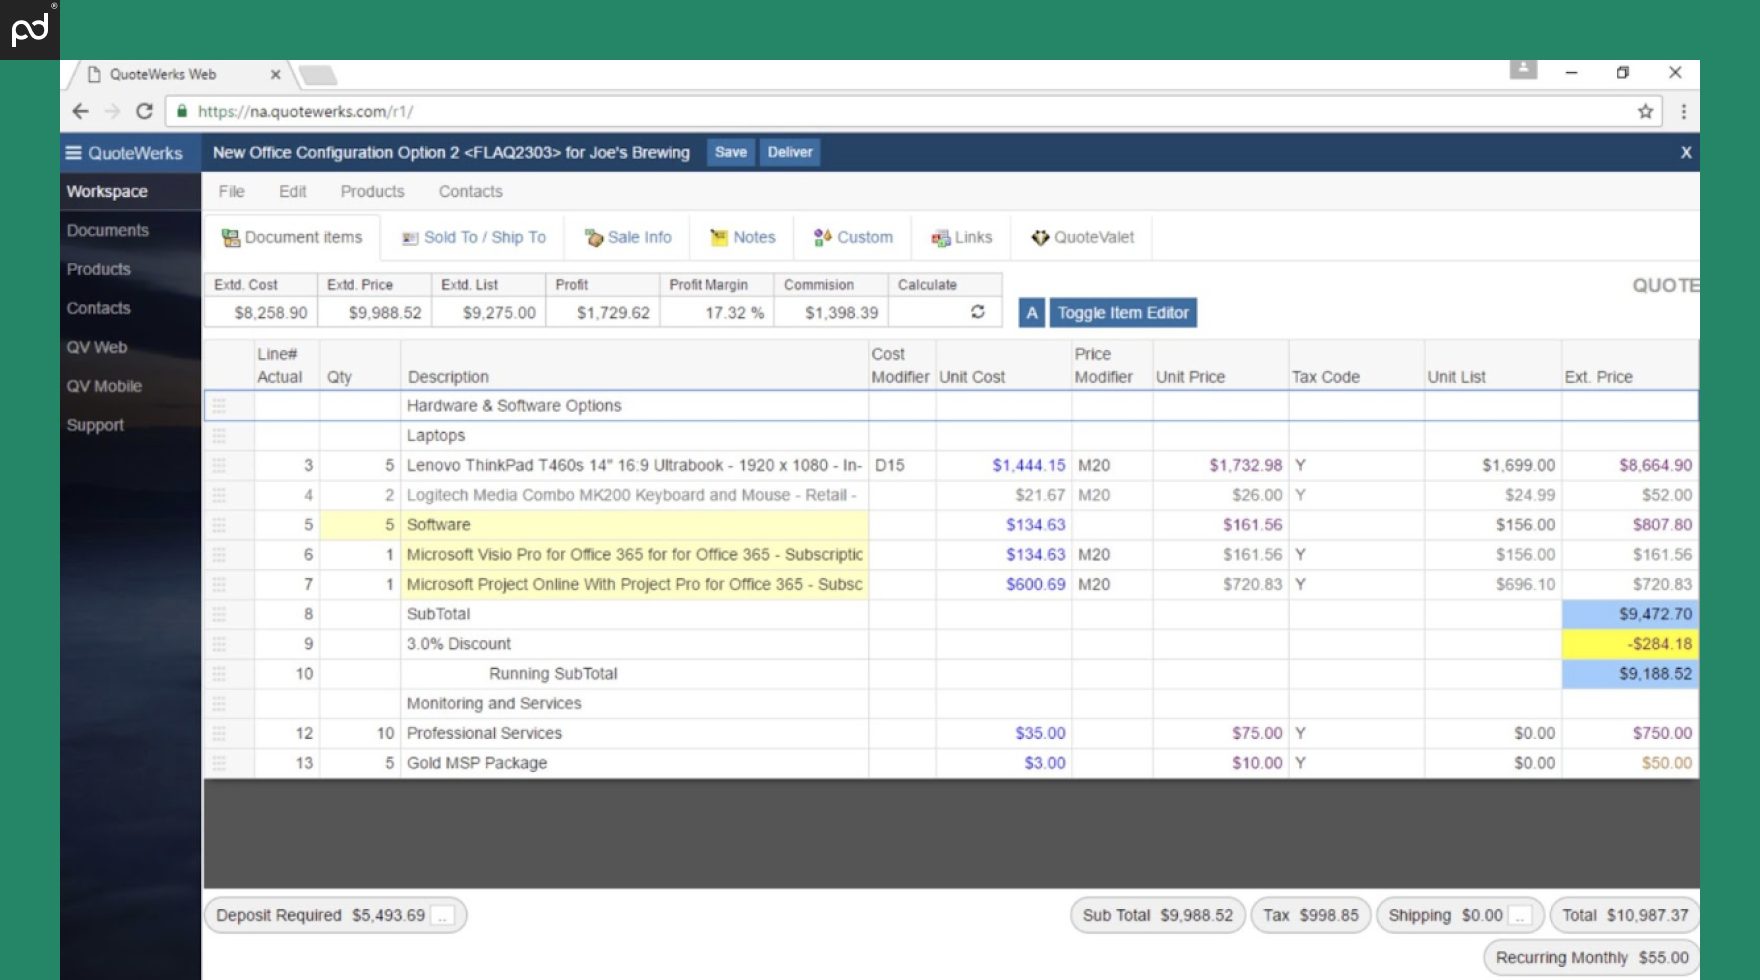Image resolution: width=1760 pixels, height=980 pixels.
Task: Click the yellow -$284.18 discount cell
Action: click(x=1630, y=644)
